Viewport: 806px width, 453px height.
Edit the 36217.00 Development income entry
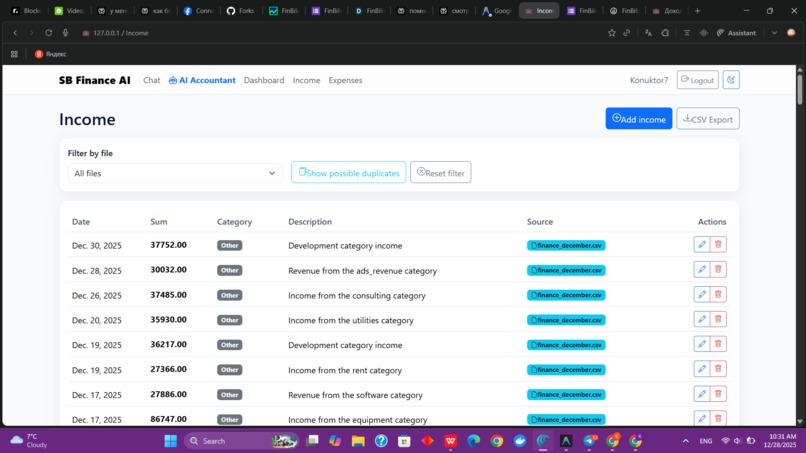(x=702, y=344)
